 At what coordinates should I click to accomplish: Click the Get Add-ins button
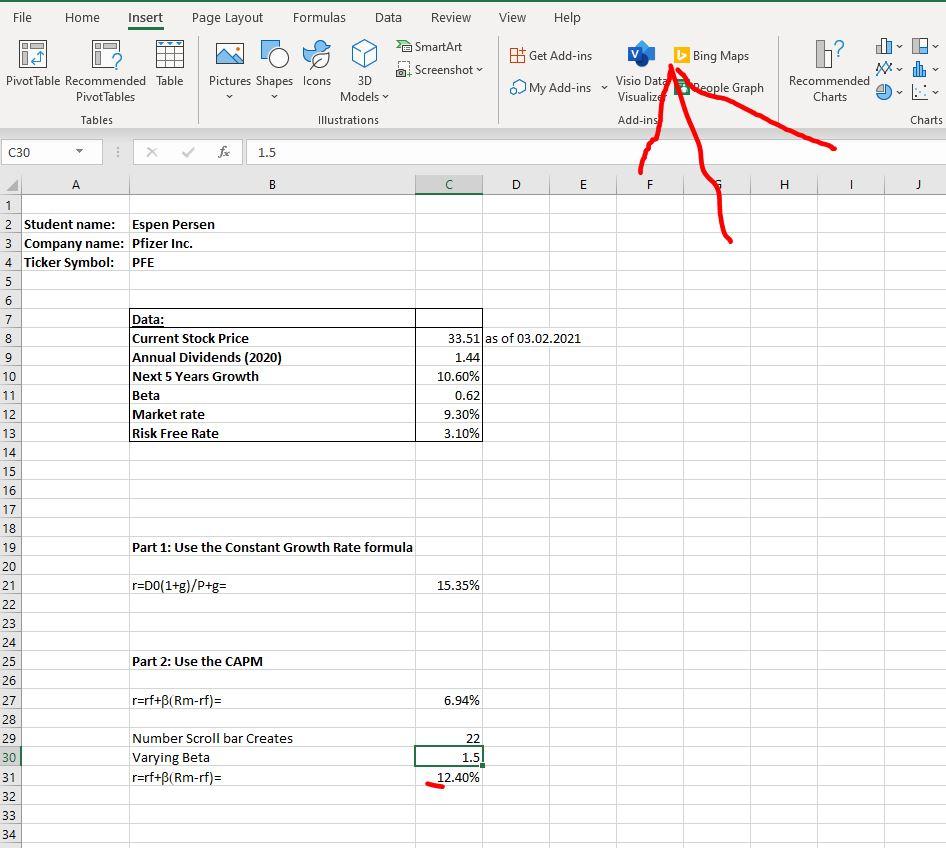click(x=552, y=54)
